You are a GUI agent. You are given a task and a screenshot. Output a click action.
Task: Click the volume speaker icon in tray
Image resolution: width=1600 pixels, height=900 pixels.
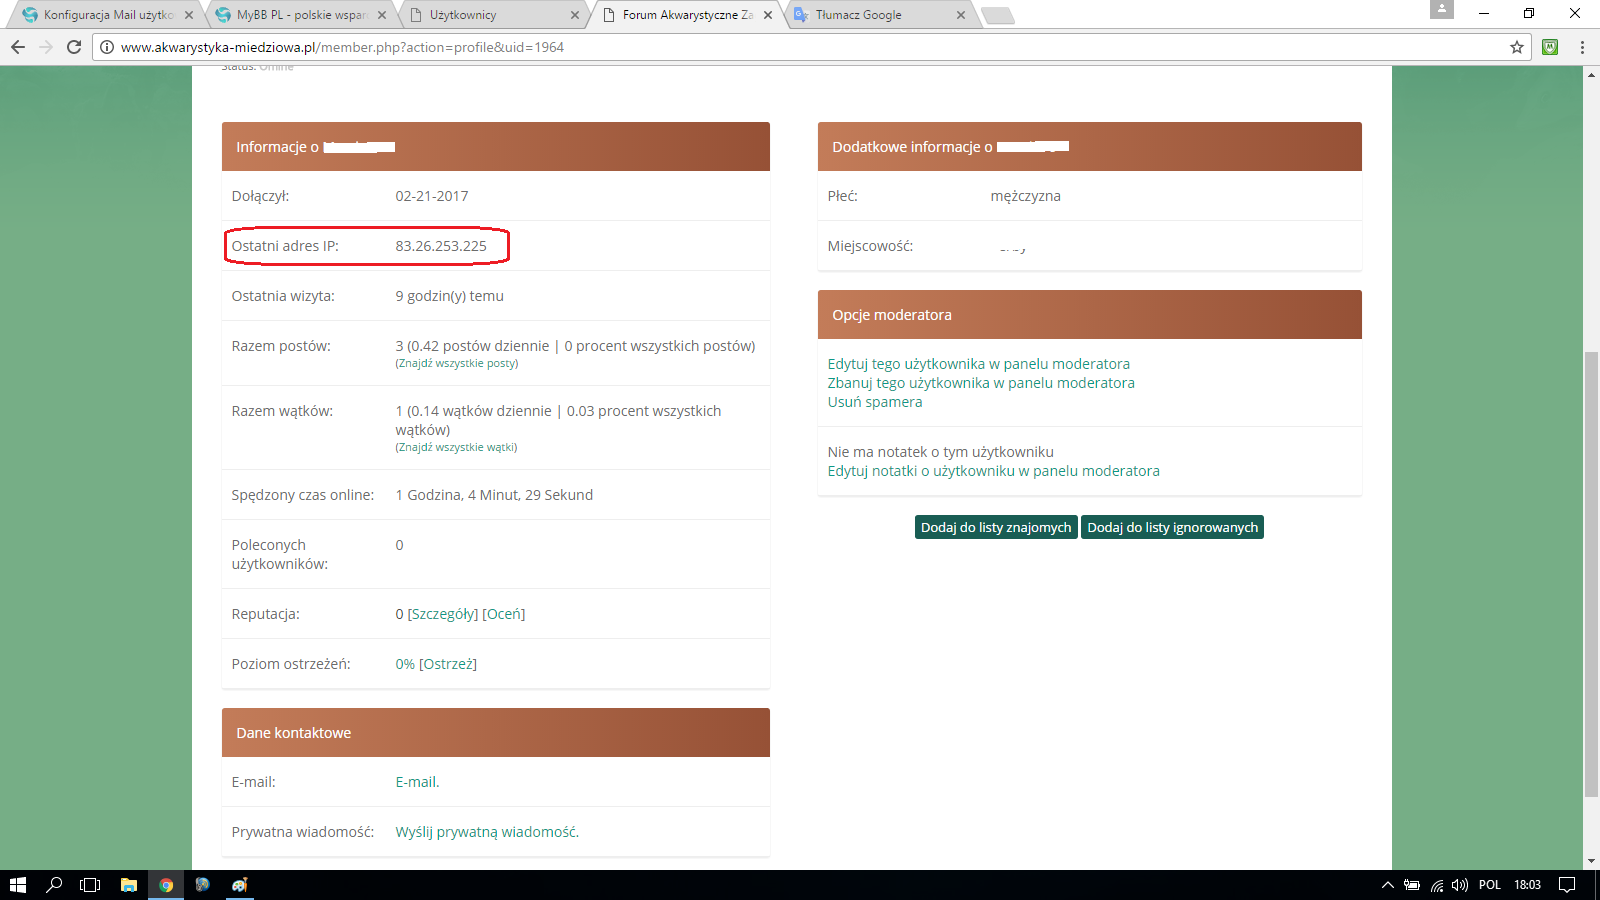(x=1460, y=885)
